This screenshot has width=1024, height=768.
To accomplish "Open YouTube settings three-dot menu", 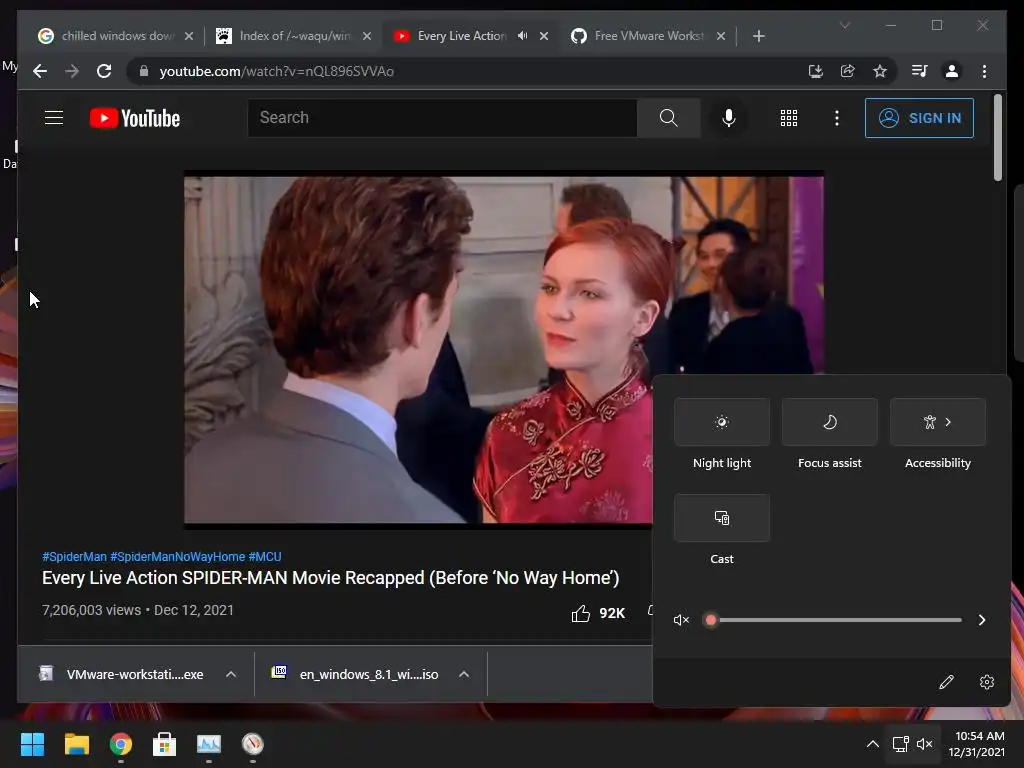I will [837, 118].
